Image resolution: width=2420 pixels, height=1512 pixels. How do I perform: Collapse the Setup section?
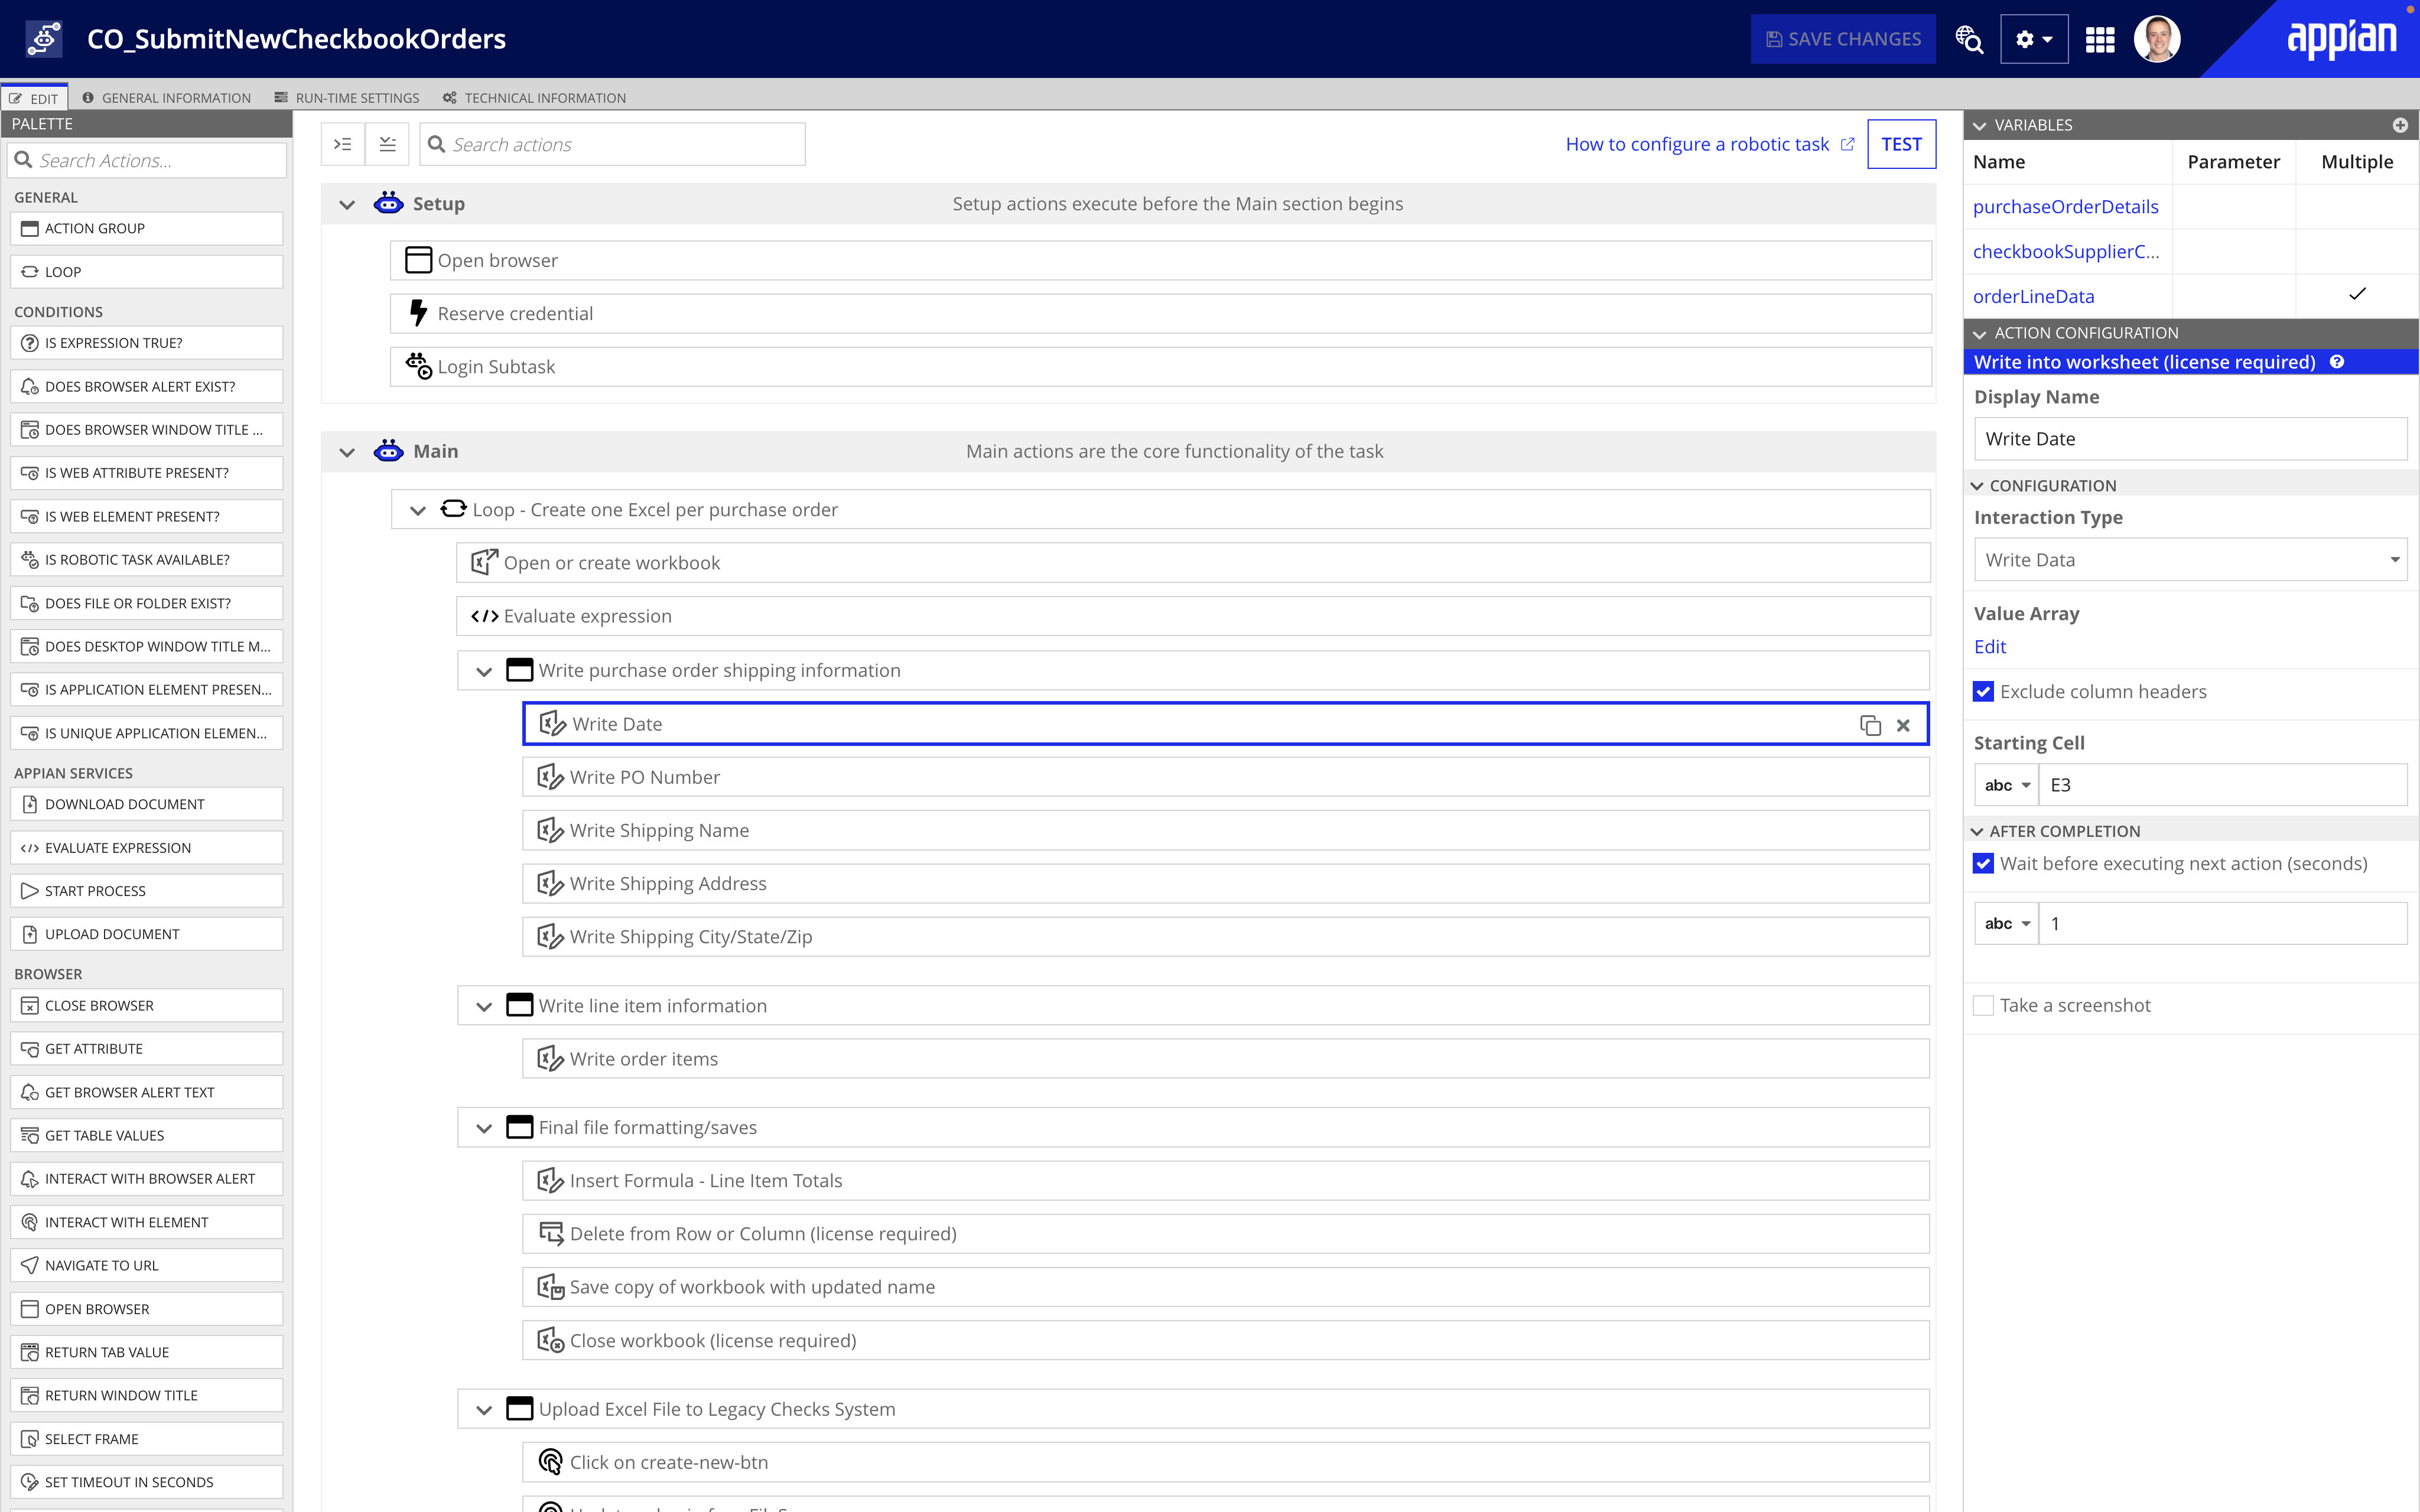point(347,203)
